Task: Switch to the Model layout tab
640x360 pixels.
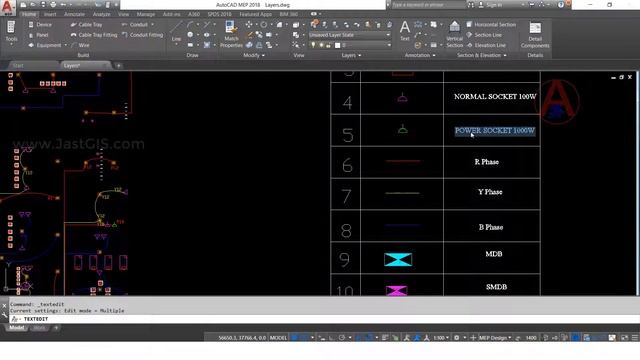Action: [17, 327]
